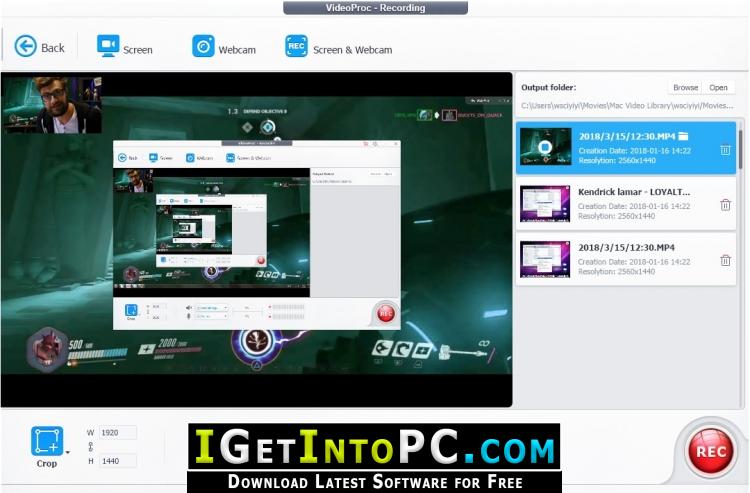The height and width of the screenshot is (493, 750).
Task: Click the Browse output folder button
Action: click(x=685, y=88)
